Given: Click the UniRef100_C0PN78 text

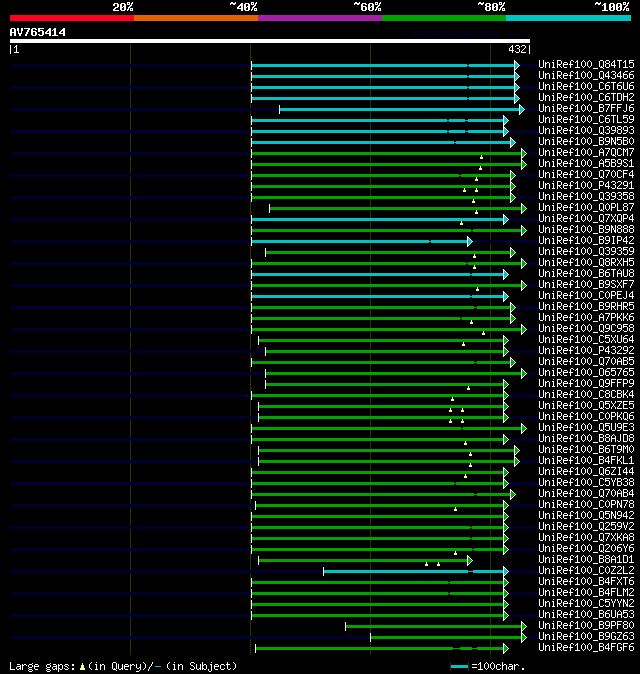Looking at the screenshot, I should pos(586,505).
